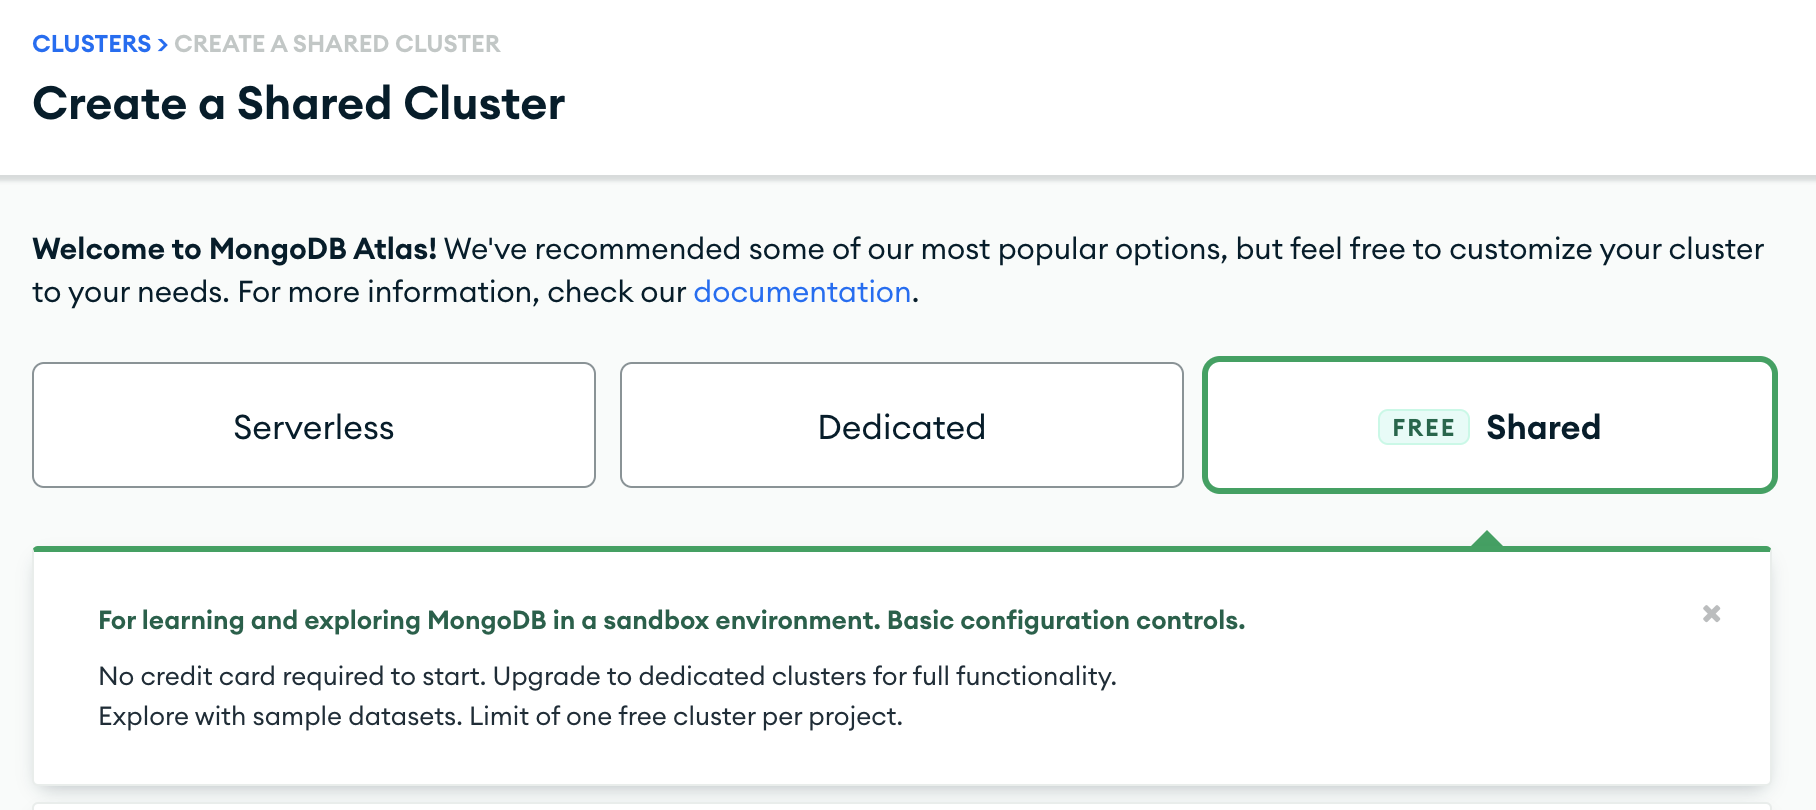
Task: Click 'Upgrade to dedicated clusters' sentence
Action: (804, 677)
